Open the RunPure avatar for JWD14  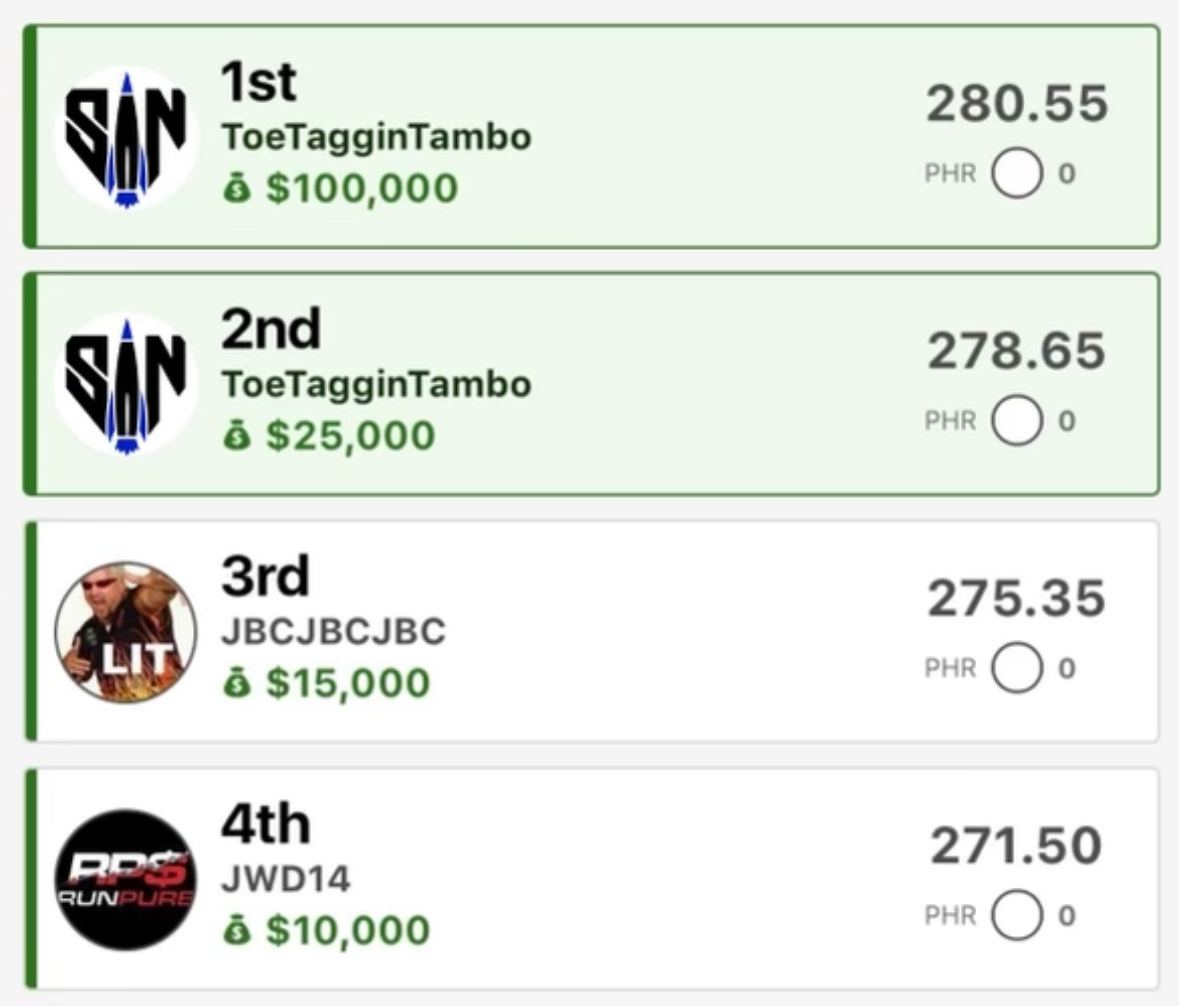click(125, 880)
